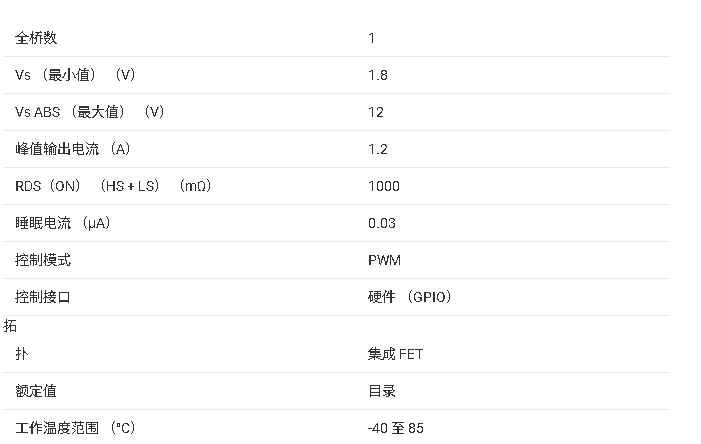701x444 pixels.
Task: Click the full-bridge count value 1
Action: [372, 38]
